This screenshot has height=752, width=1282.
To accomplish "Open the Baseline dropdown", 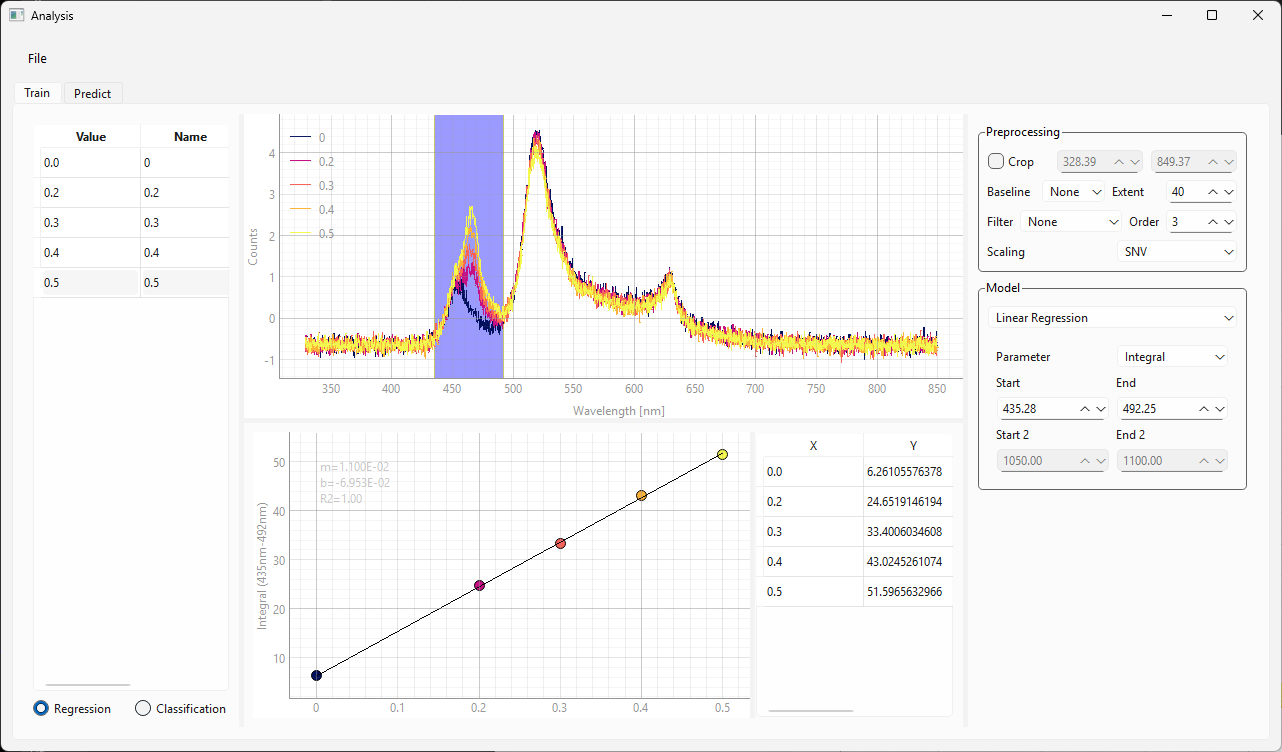I will [x=1074, y=192].
